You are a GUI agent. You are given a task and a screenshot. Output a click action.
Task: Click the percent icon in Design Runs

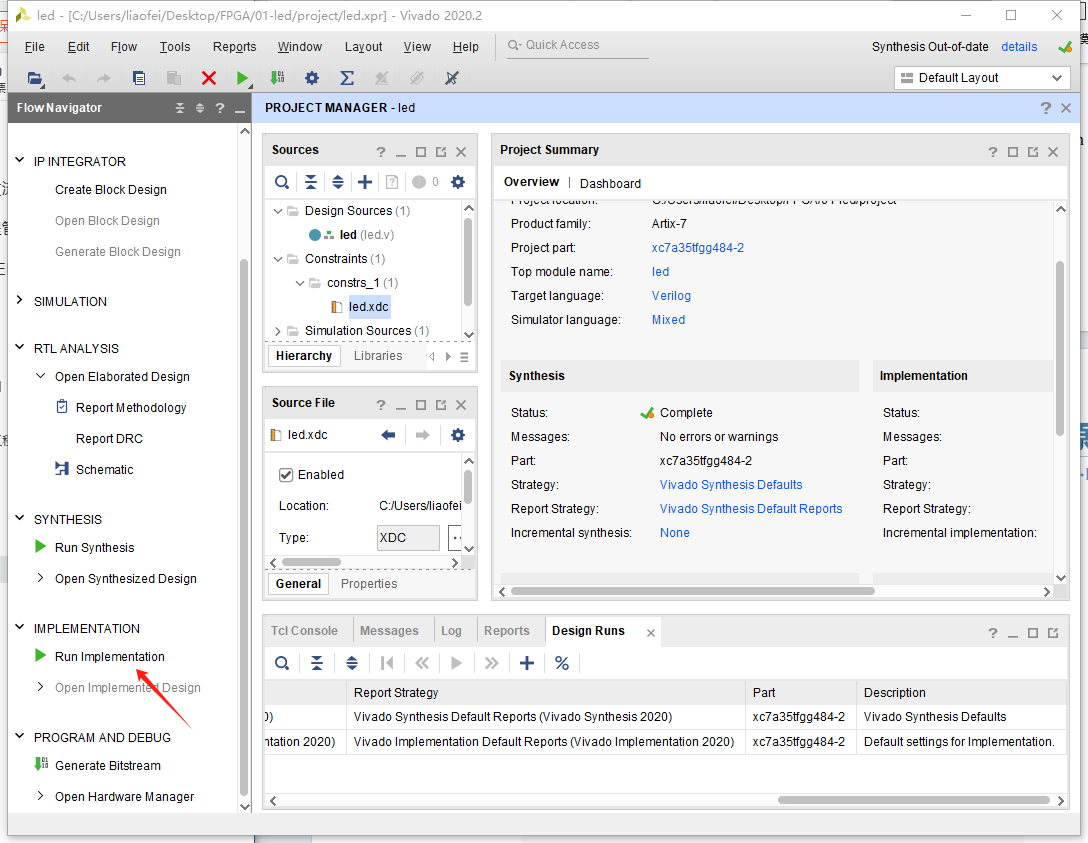click(562, 663)
